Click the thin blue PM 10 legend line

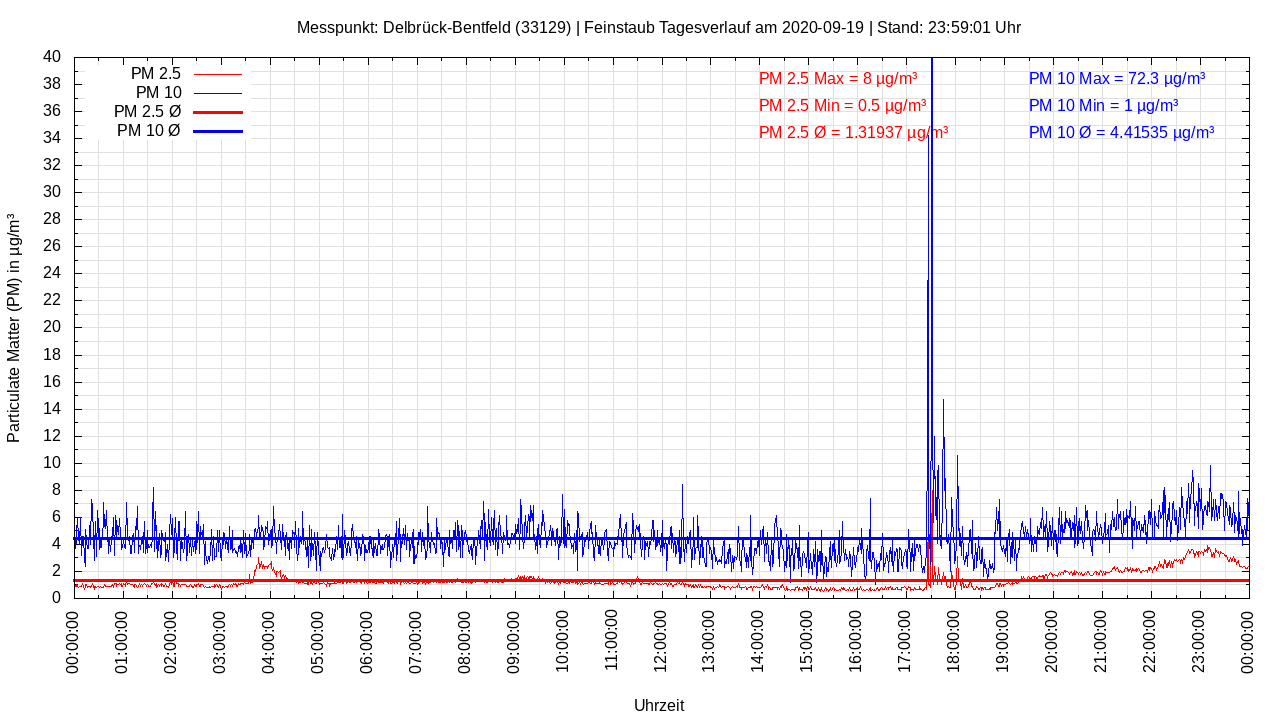click(x=217, y=93)
